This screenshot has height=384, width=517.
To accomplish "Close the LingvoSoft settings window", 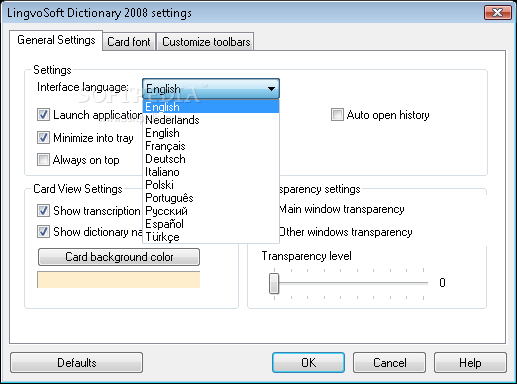I will pyautogui.click(x=498, y=13).
